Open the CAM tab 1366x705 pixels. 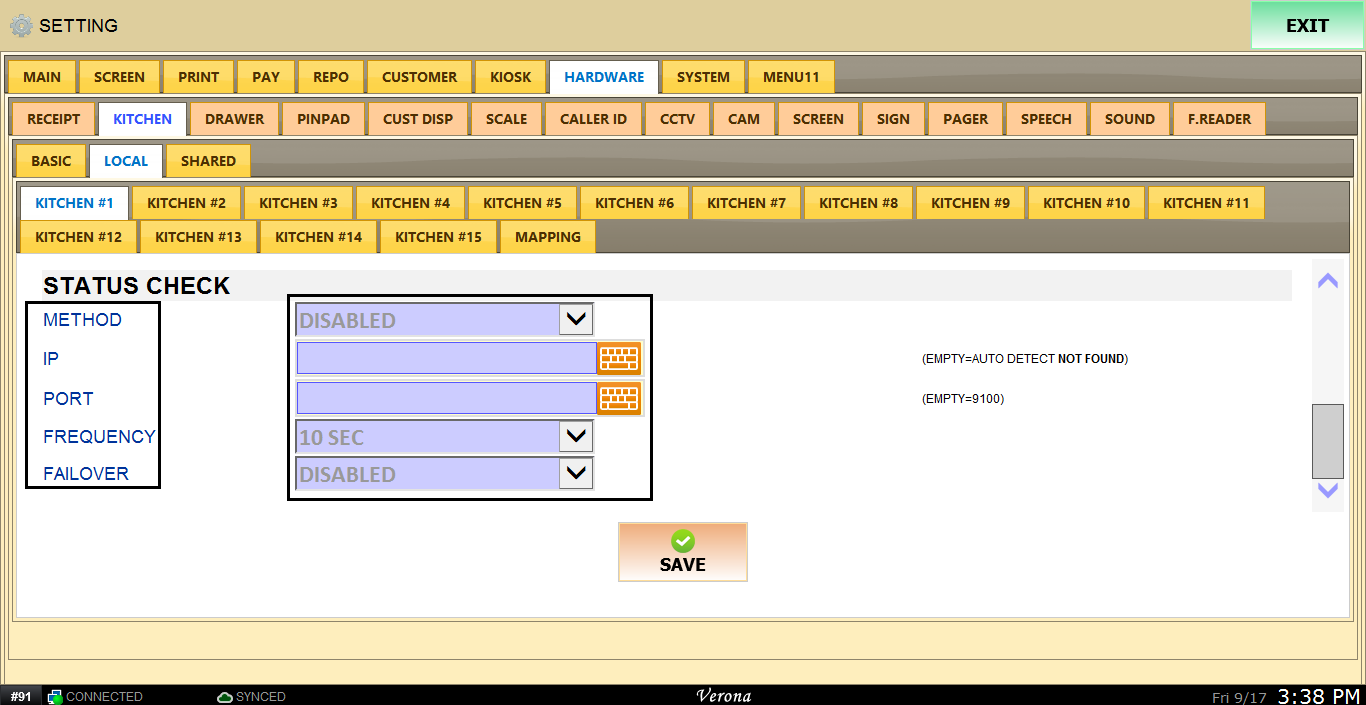(x=744, y=119)
